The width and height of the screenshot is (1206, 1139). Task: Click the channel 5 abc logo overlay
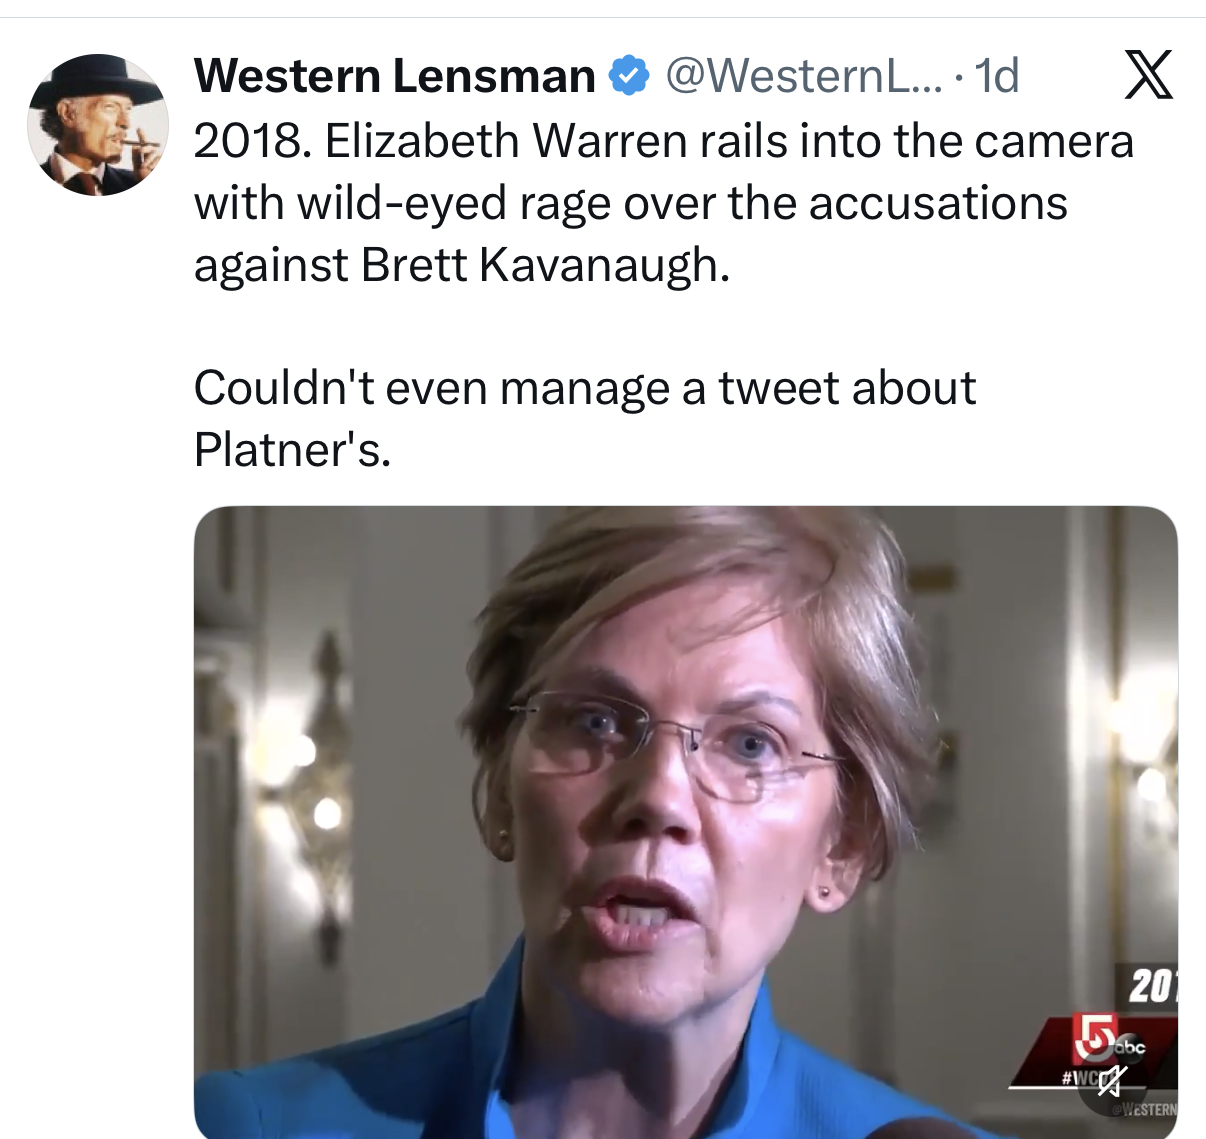(x=1110, y=1040)
